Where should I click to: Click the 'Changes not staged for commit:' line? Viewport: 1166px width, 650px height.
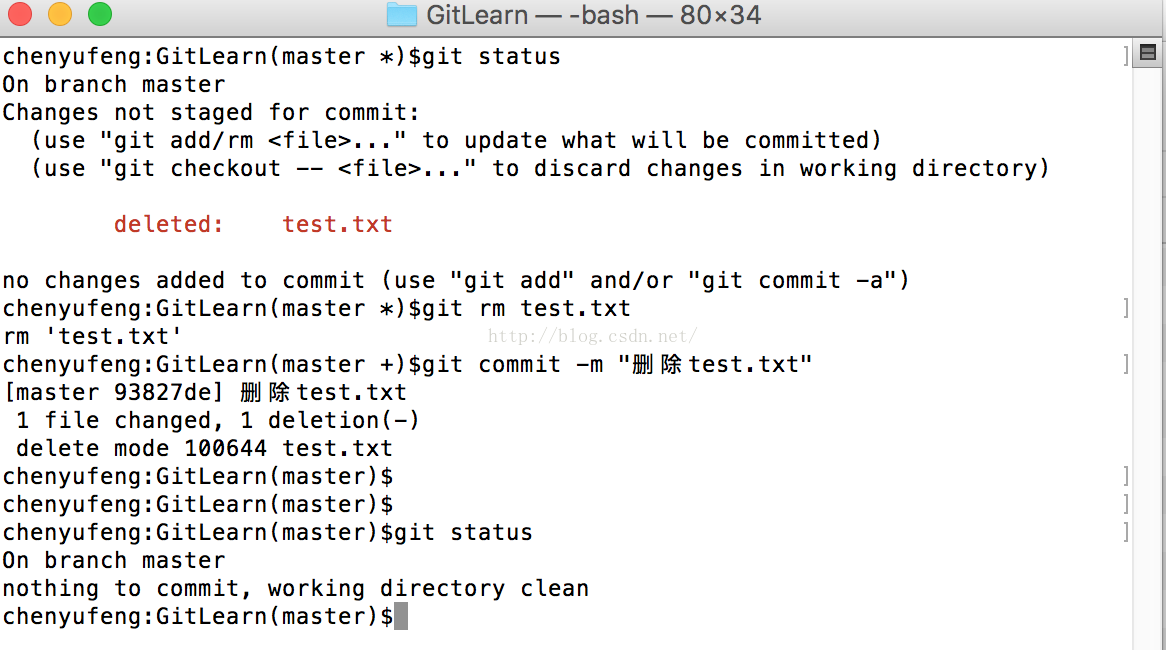210,113
